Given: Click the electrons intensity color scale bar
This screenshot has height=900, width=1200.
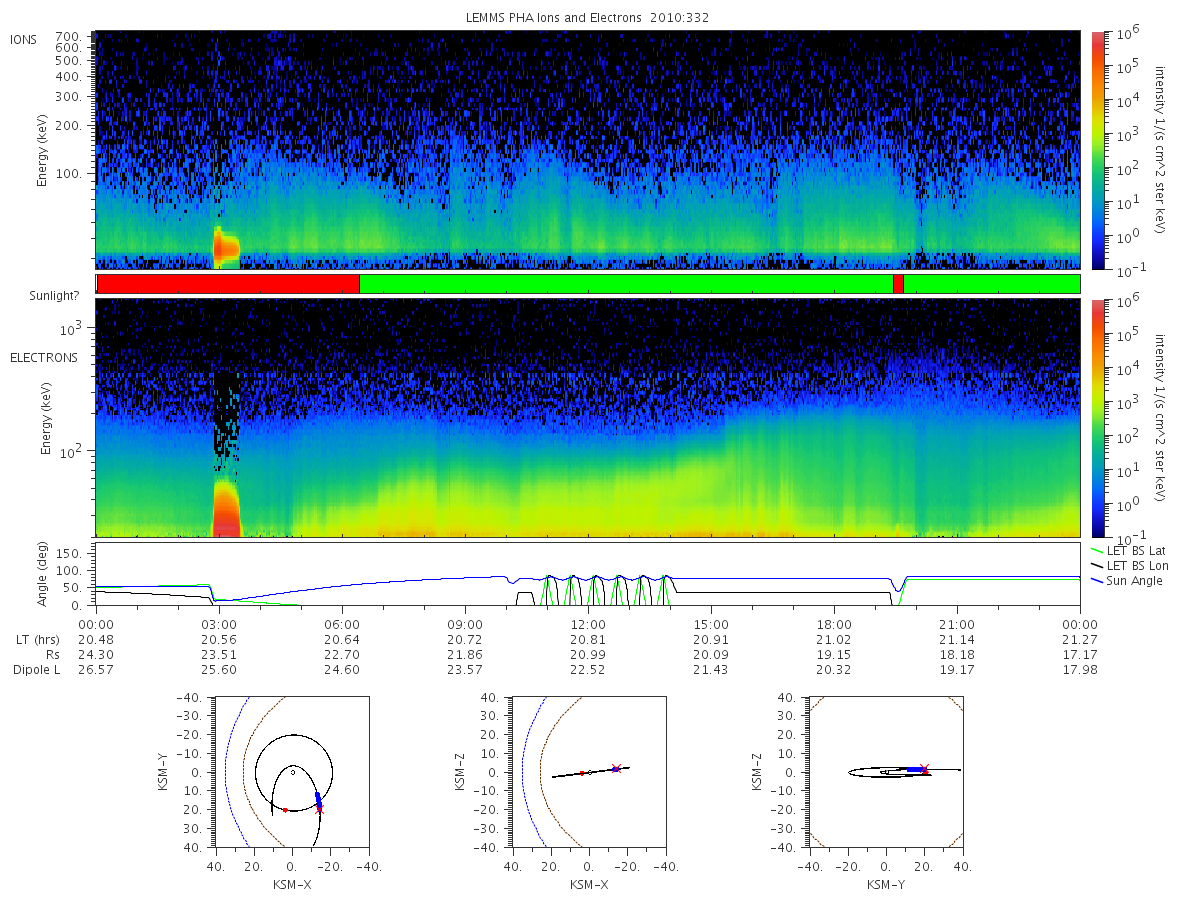Looking at the screenshot, I should pyautogui.click(x=1098, y=418).
